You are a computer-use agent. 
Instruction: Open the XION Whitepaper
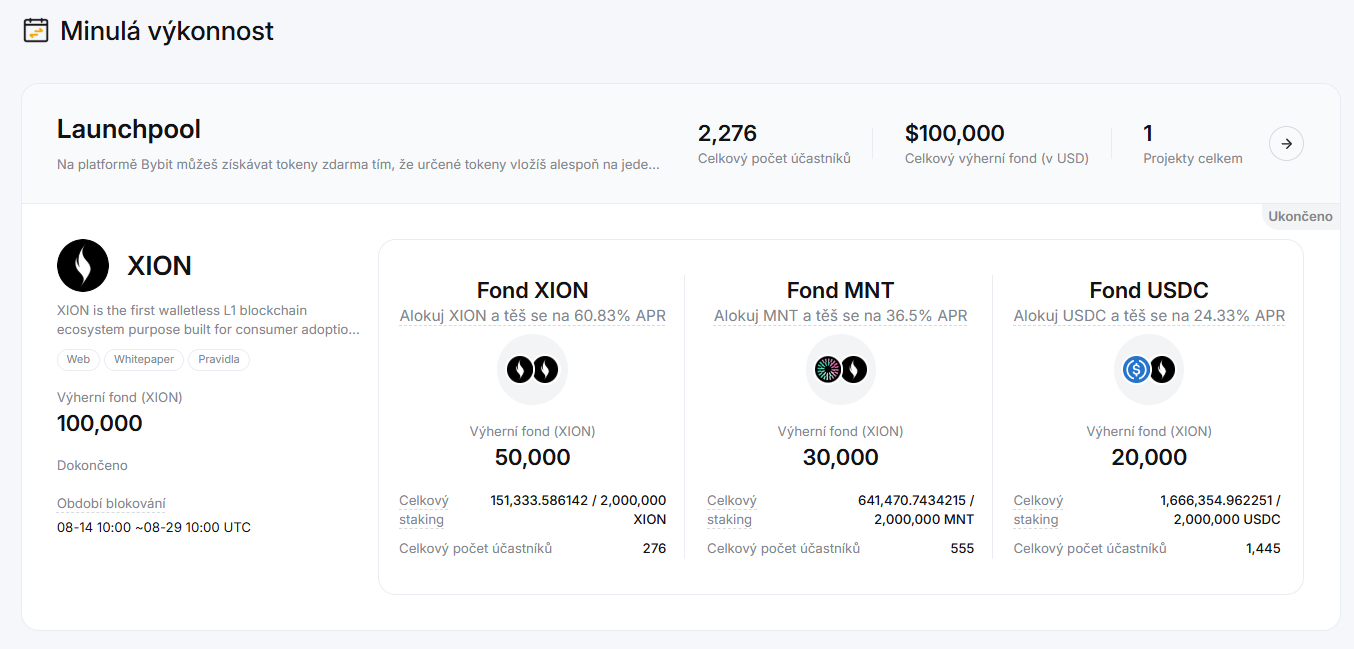point(144,360)
